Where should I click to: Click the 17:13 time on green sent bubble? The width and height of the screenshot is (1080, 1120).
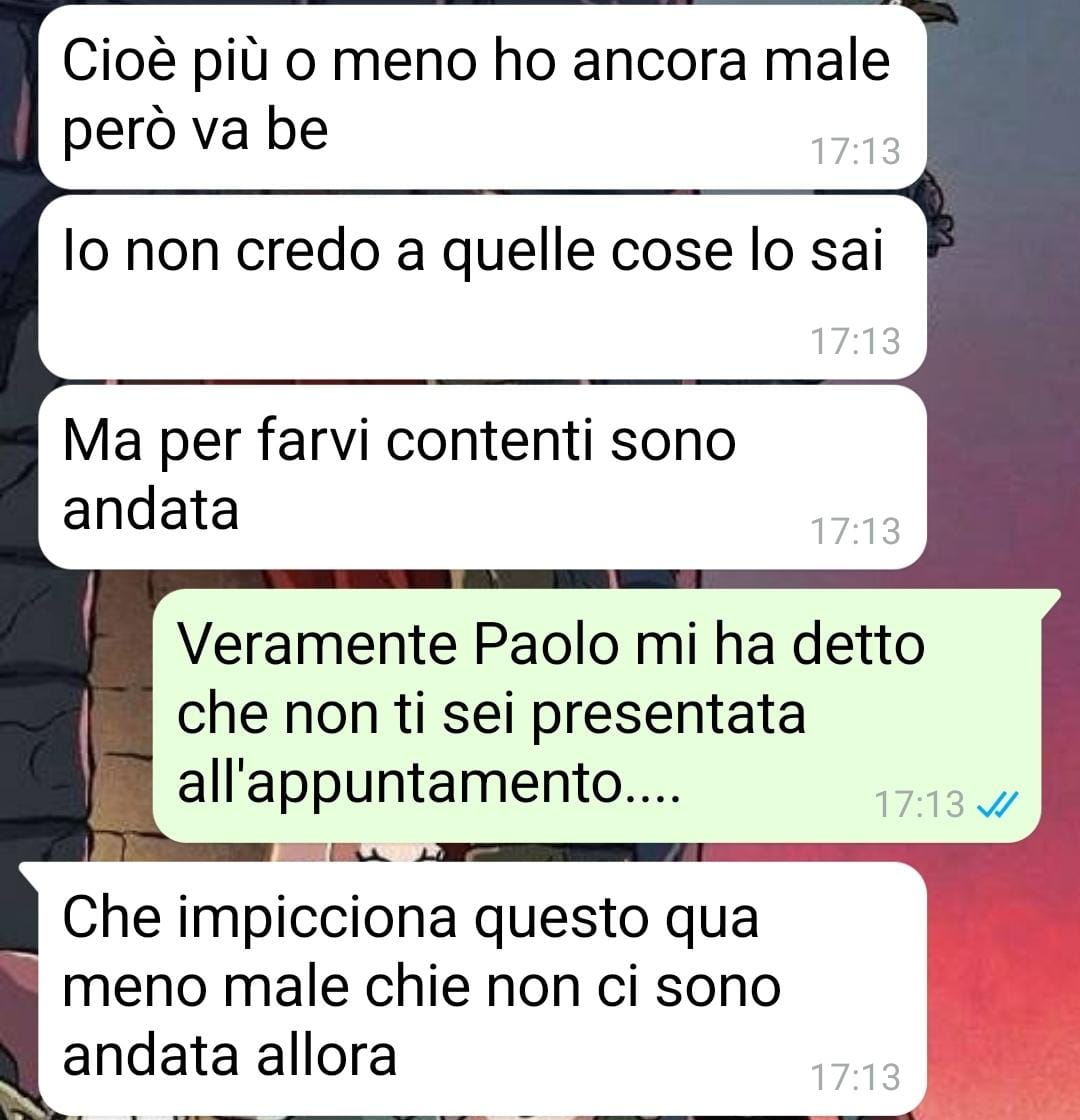[919, 805]
